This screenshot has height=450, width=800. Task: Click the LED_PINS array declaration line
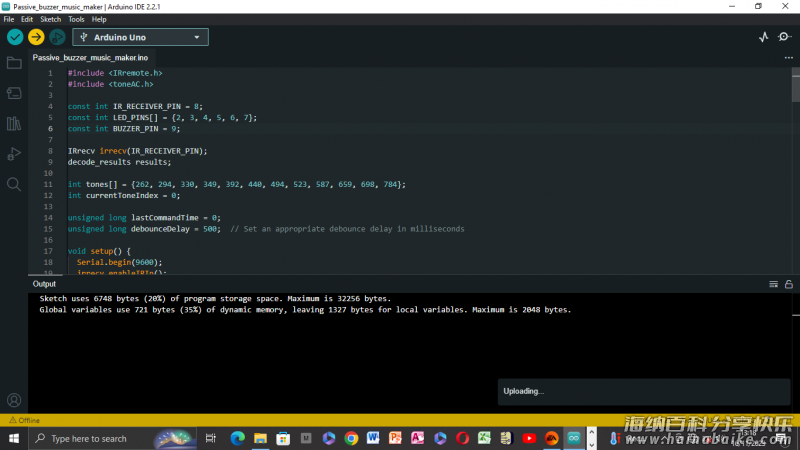[x=162, y=117]
